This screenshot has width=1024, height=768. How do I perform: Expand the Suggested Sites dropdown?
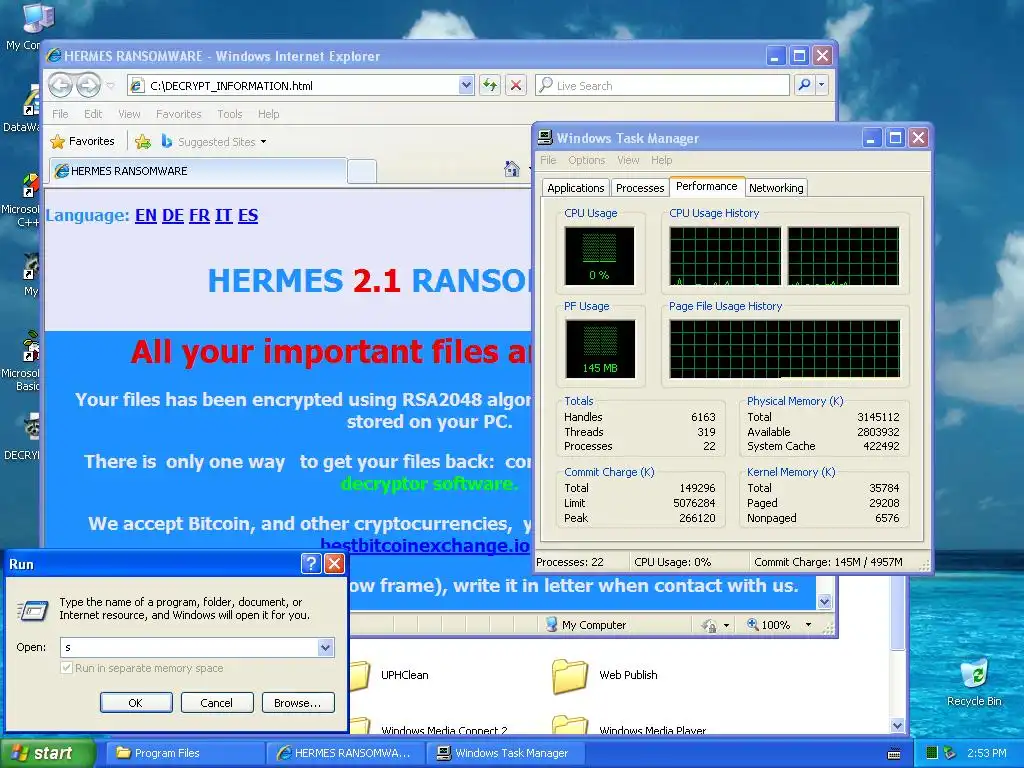[x=263, y=142]
